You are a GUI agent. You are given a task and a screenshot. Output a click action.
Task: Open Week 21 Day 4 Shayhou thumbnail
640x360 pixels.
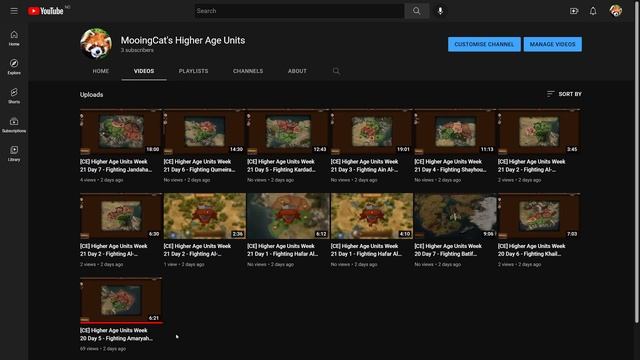point(456,131)
